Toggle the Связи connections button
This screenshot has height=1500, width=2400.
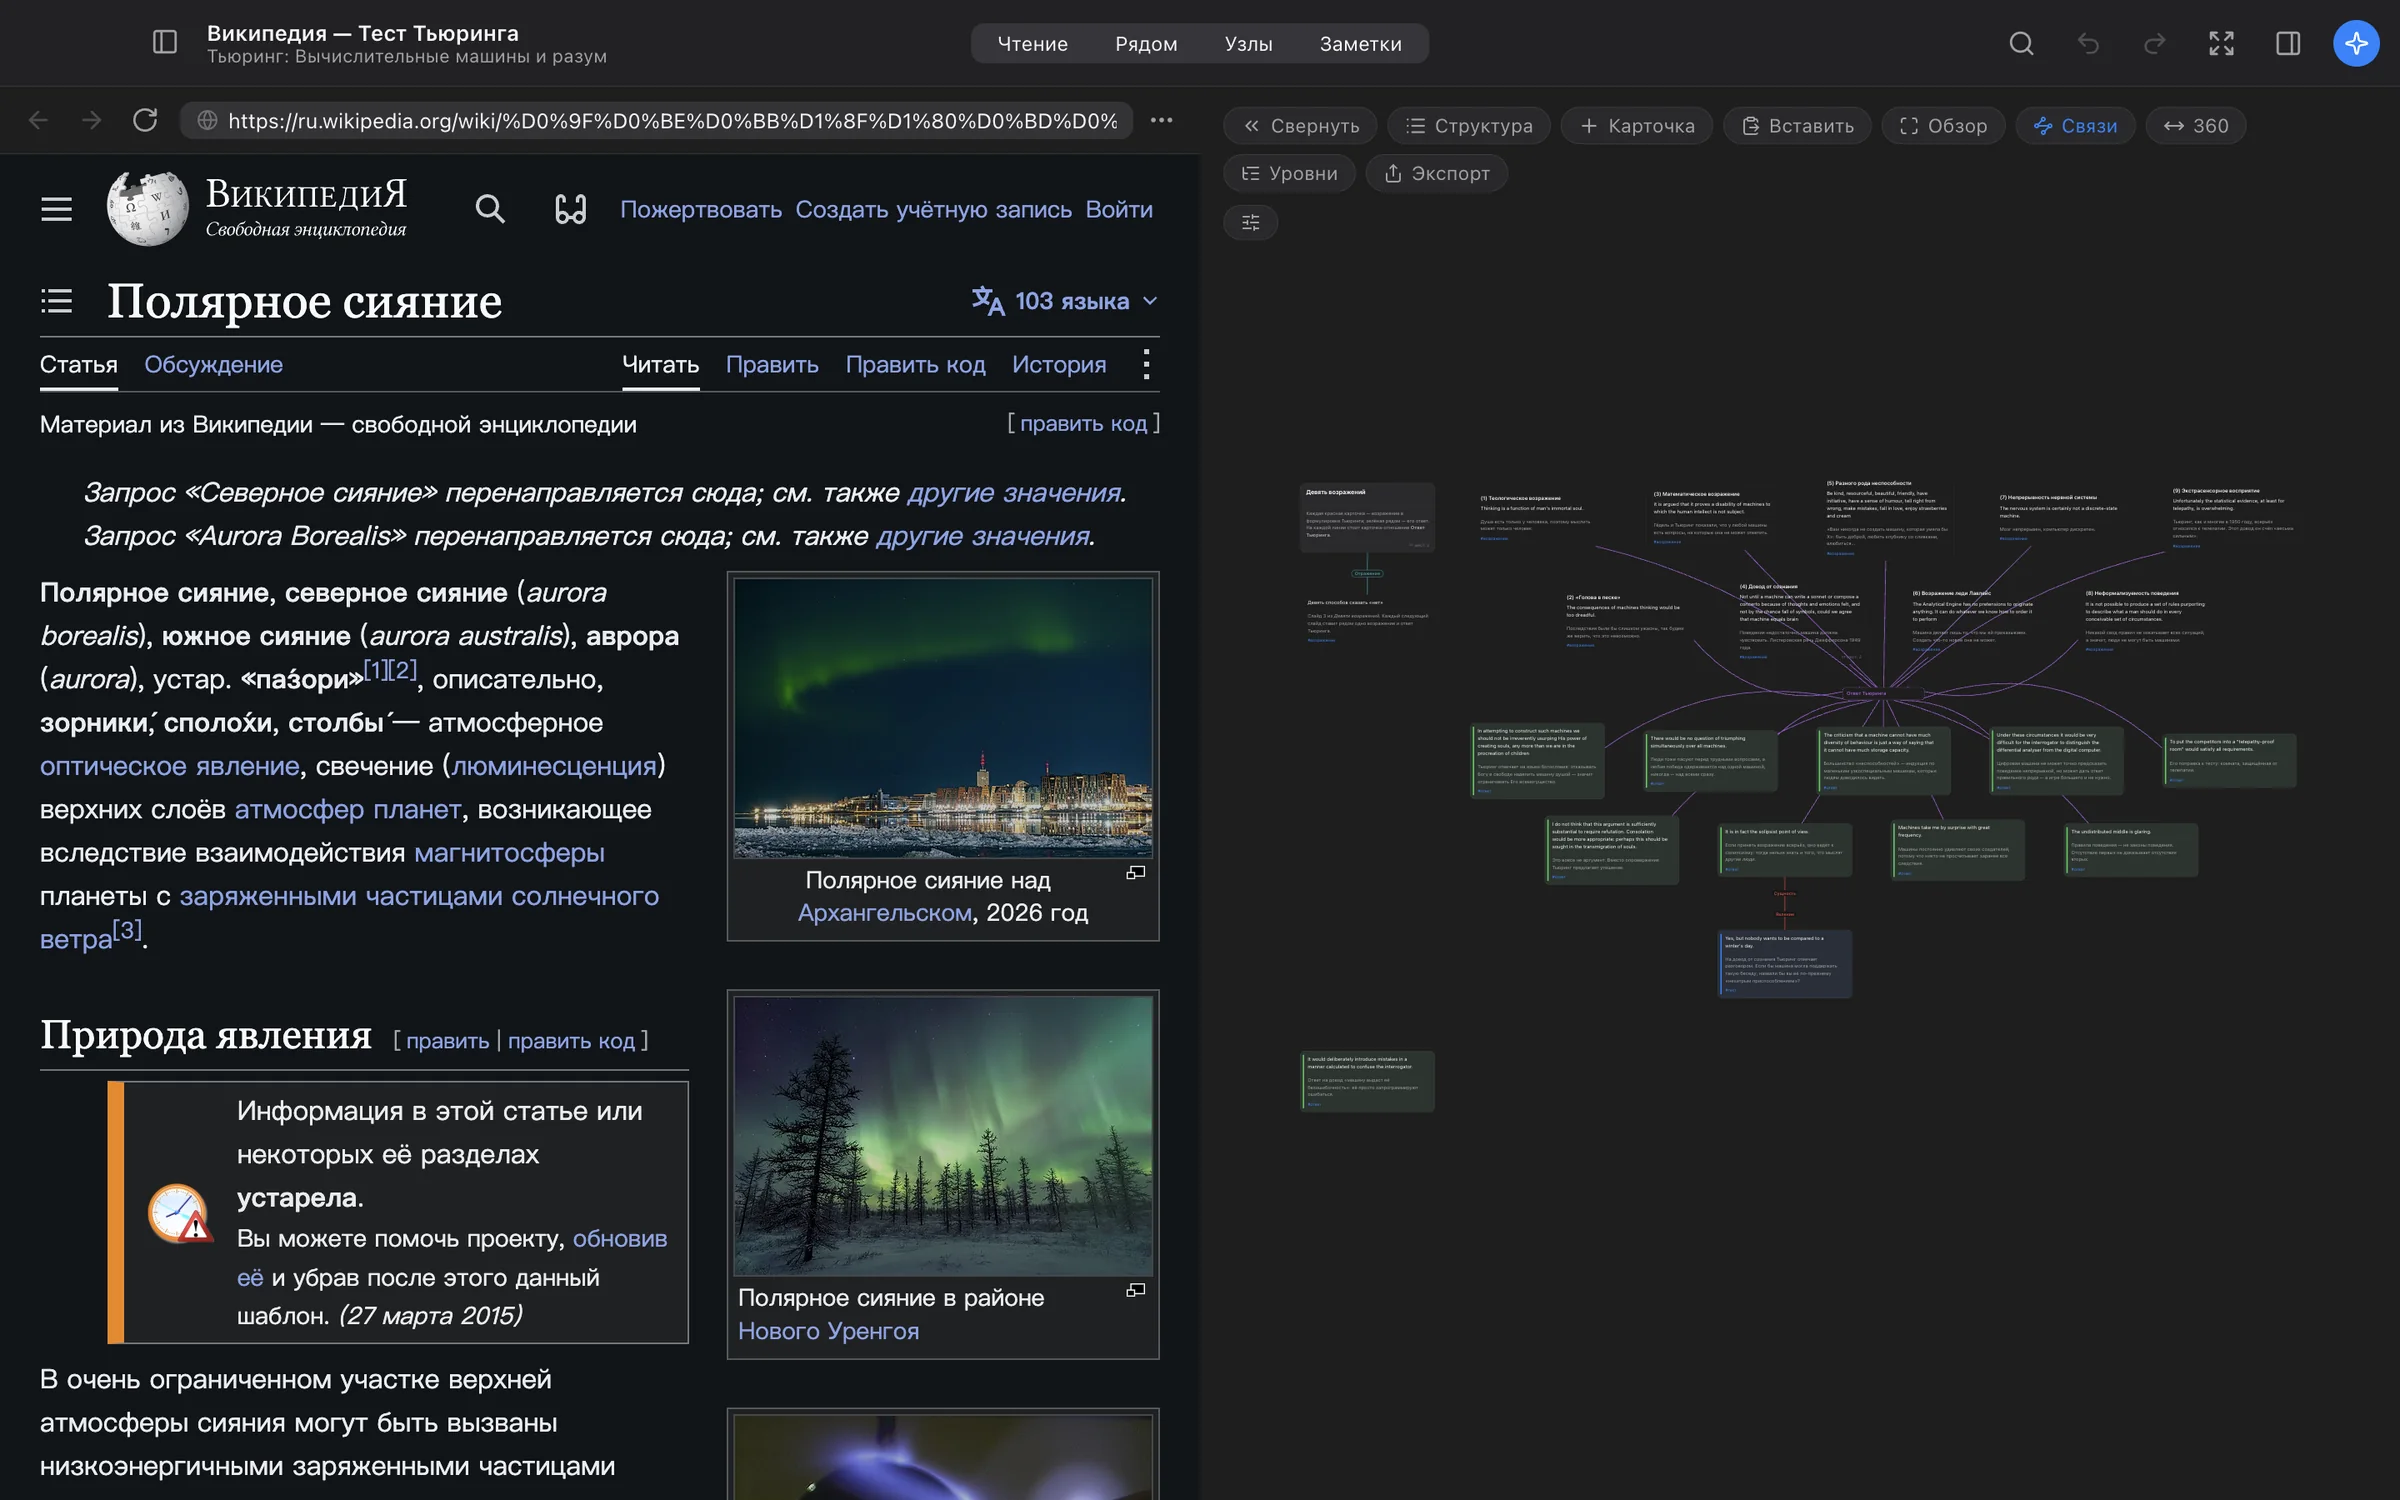coord(2075,126)
